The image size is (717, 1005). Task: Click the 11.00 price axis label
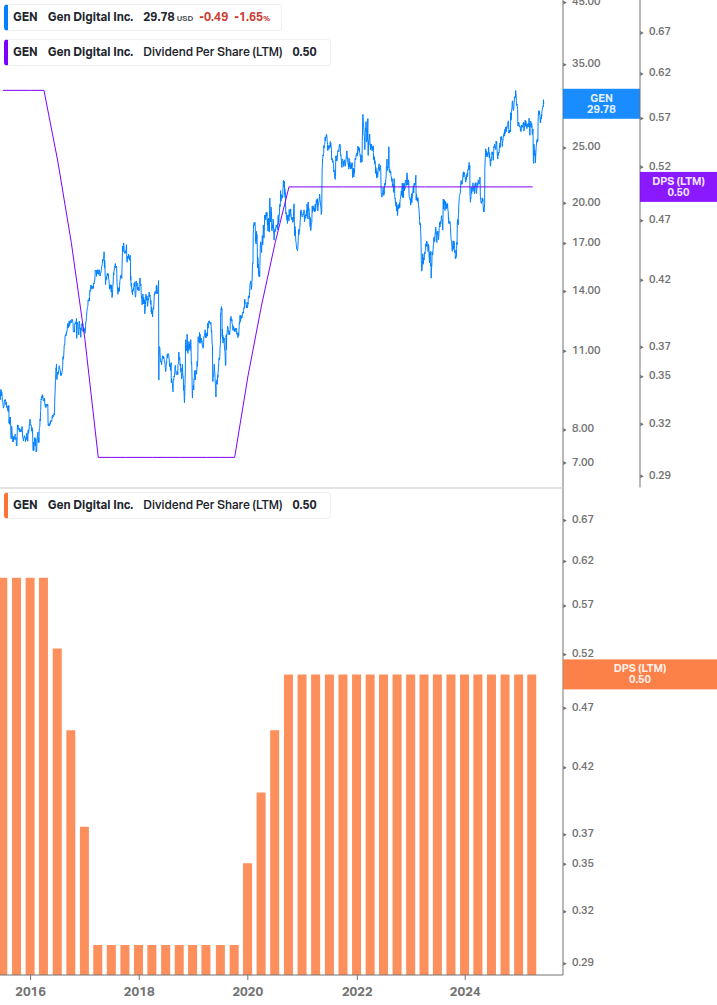(586, 351)
